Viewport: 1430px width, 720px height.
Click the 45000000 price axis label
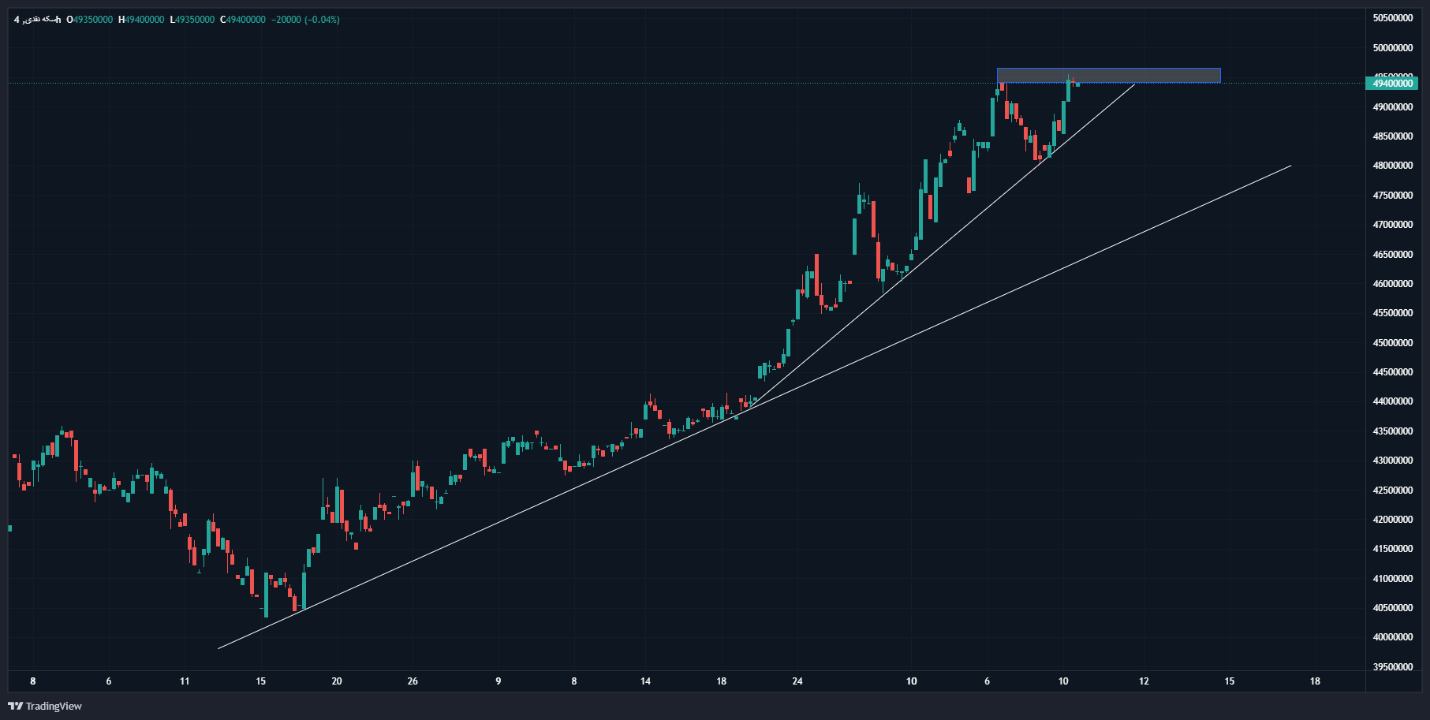pyautogui.click(x=1392, y=343)
